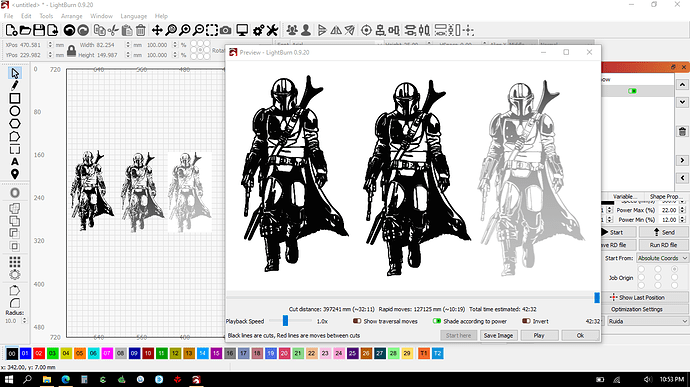The height and width of the screenshot is (387, 690).
Task: Open the Arrange menu
Action: [x=72, y=16]
